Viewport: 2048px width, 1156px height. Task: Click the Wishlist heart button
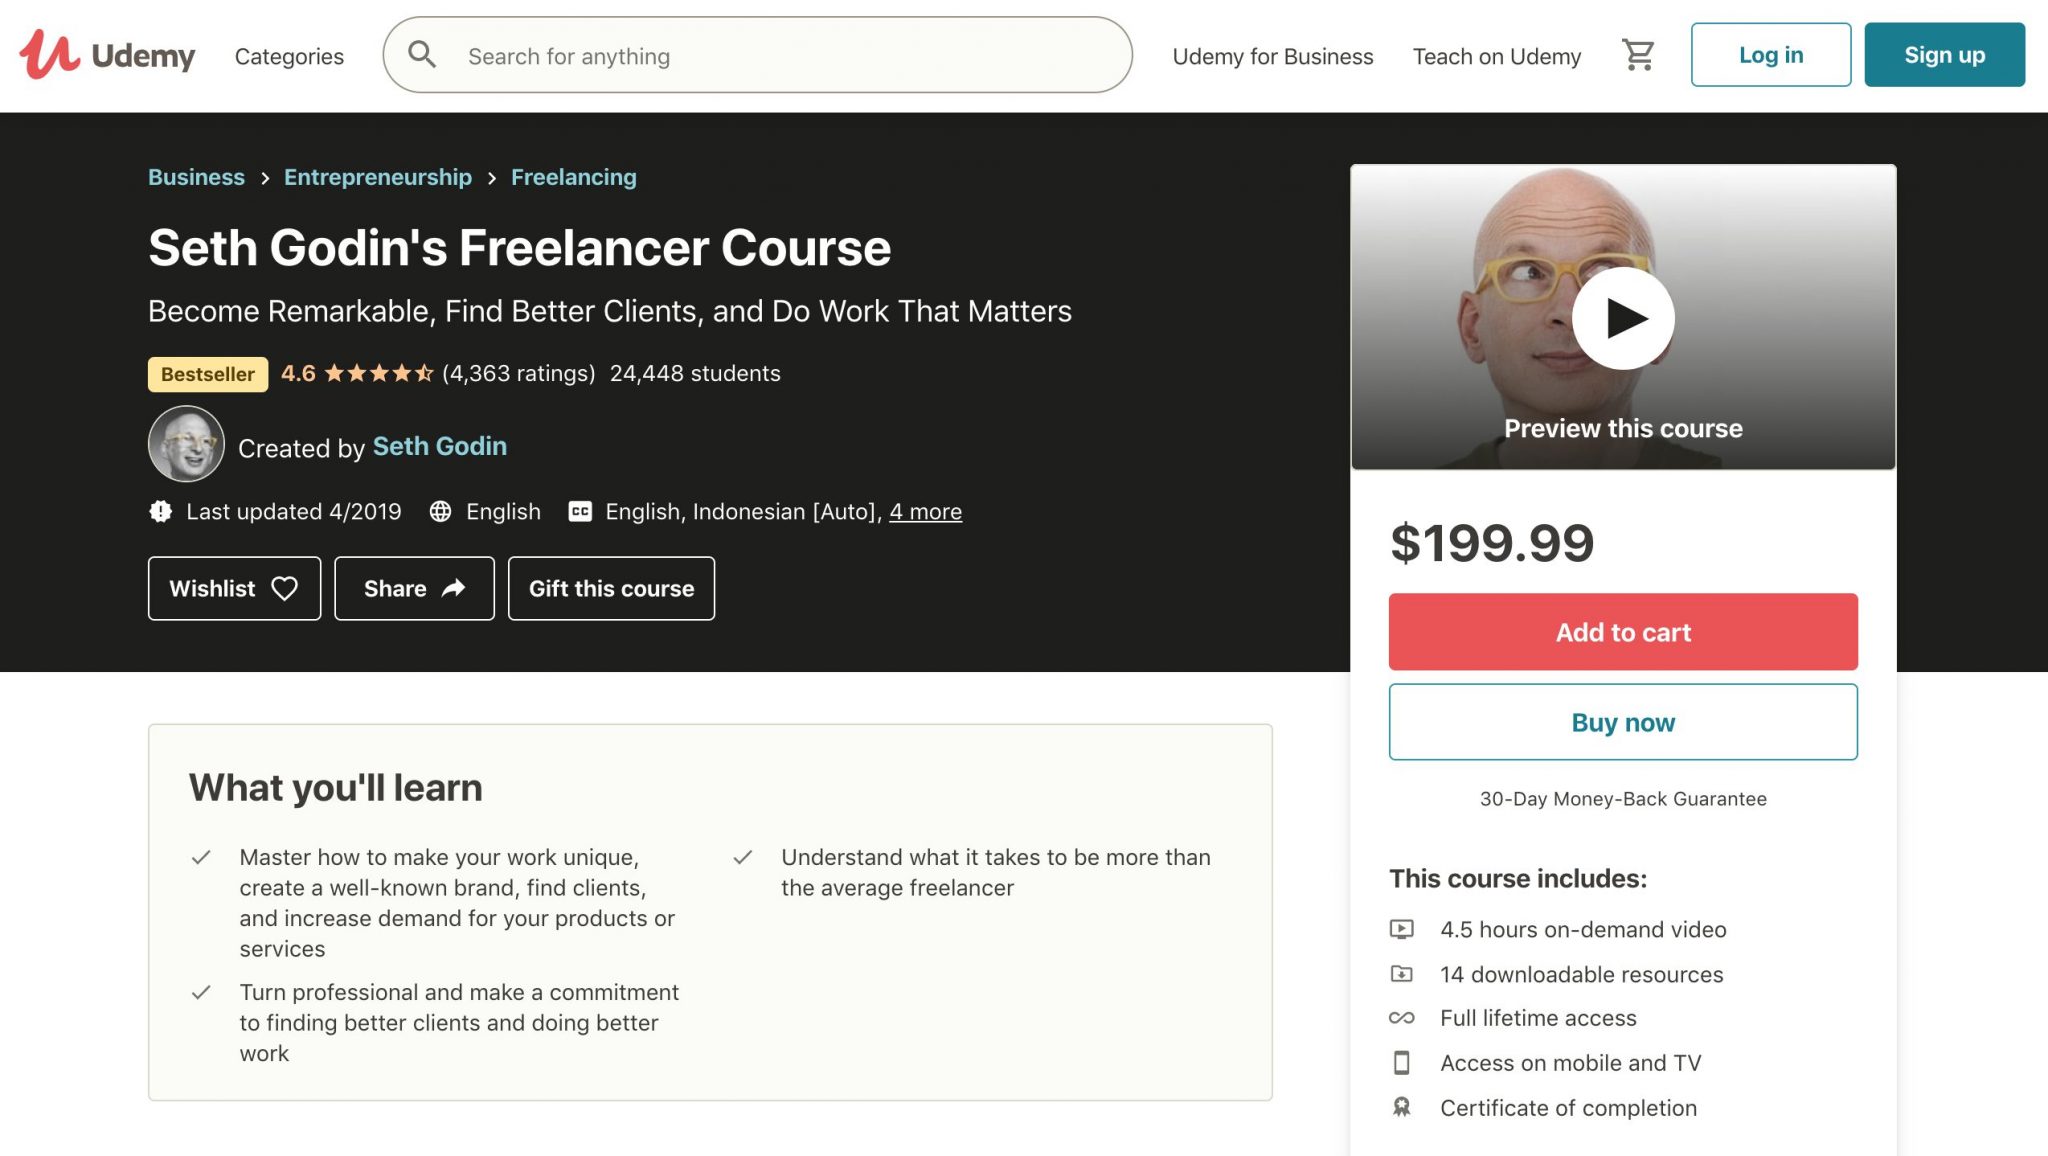pyautogui.click(x=234, y=588)
